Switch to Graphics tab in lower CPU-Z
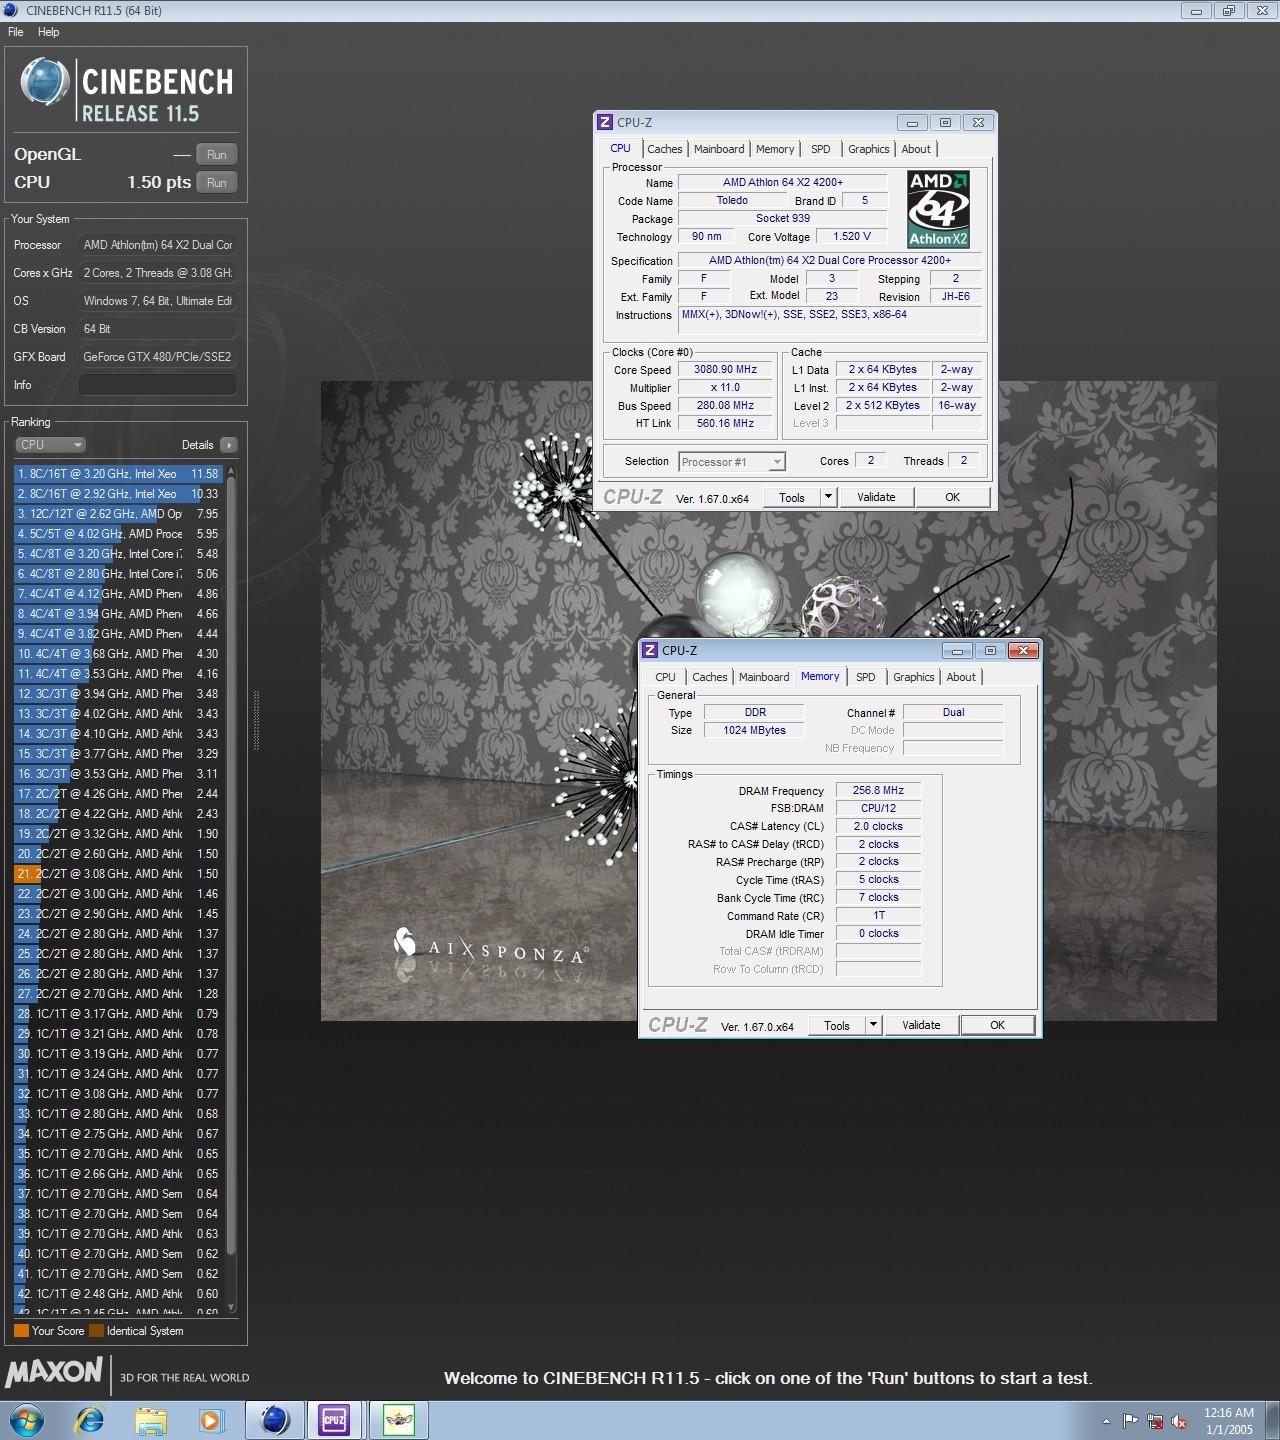1280x1440 pixels. pyautogui.click(x=913, y=677)
